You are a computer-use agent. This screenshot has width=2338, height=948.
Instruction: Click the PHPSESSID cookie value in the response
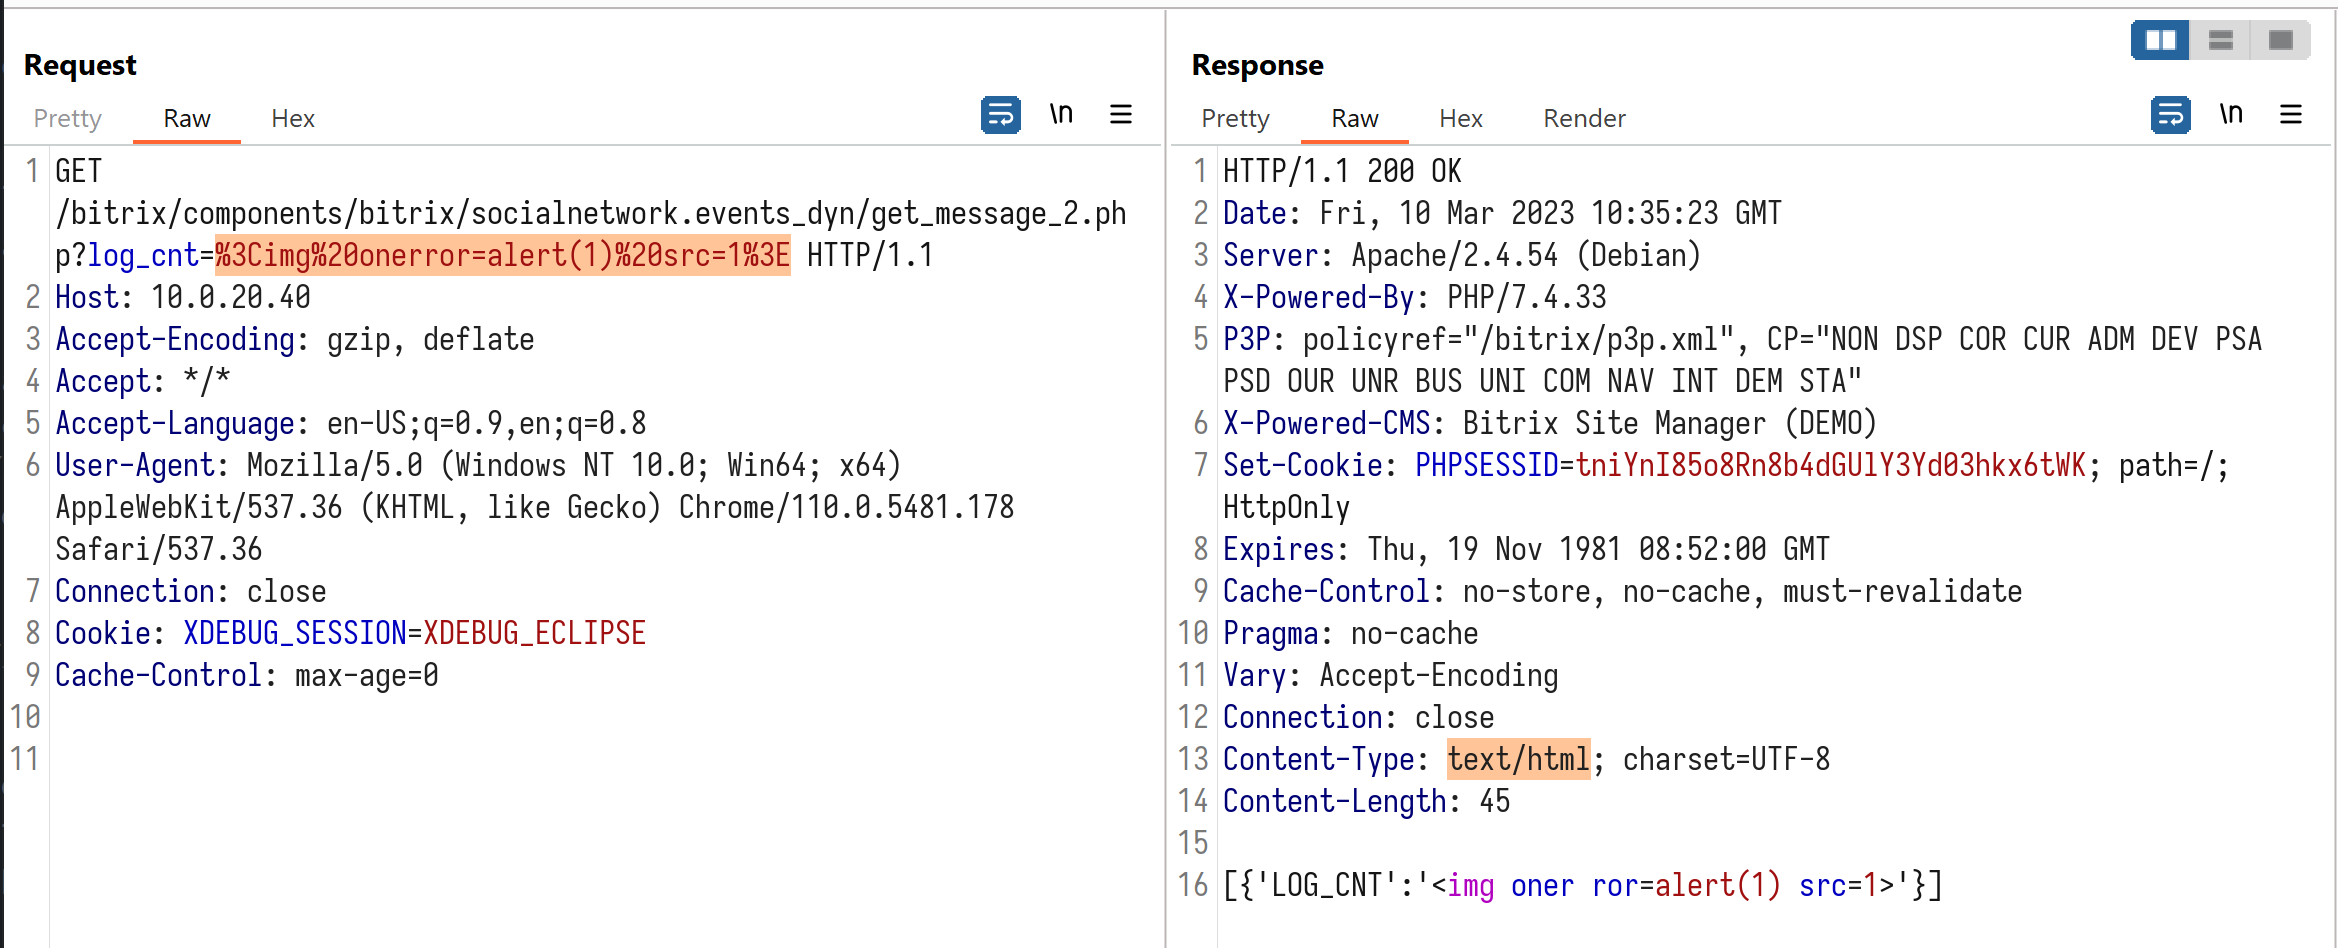(x=1830, y=466)
